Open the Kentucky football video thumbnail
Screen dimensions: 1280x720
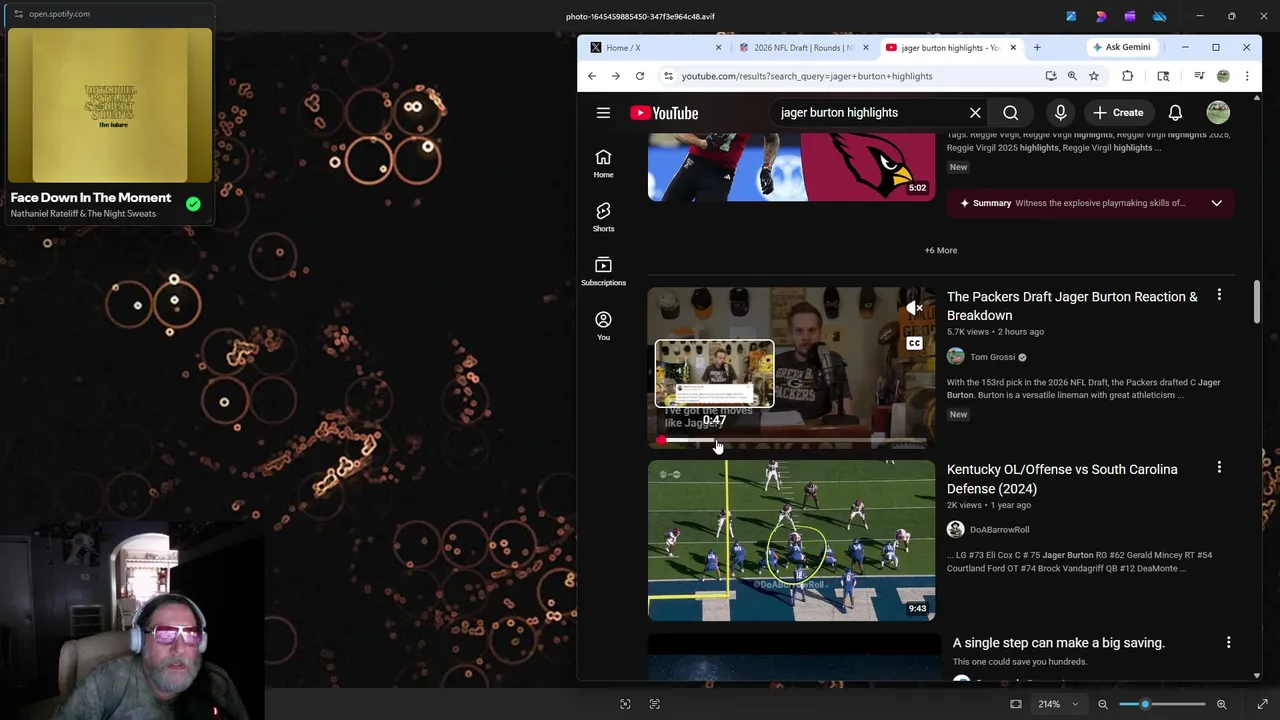coord(791,541)
